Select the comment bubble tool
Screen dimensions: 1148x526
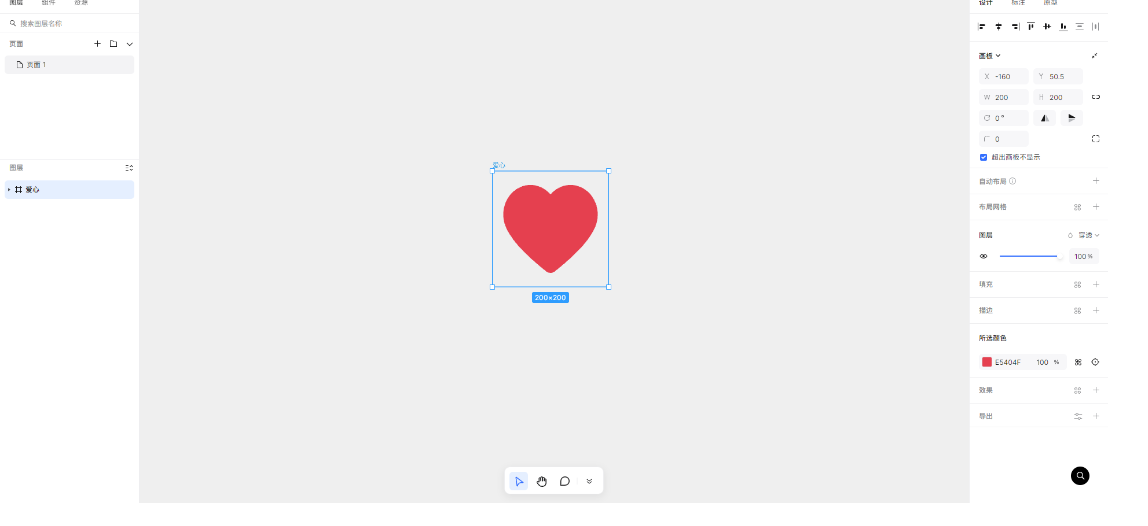(x=564, y=481)
